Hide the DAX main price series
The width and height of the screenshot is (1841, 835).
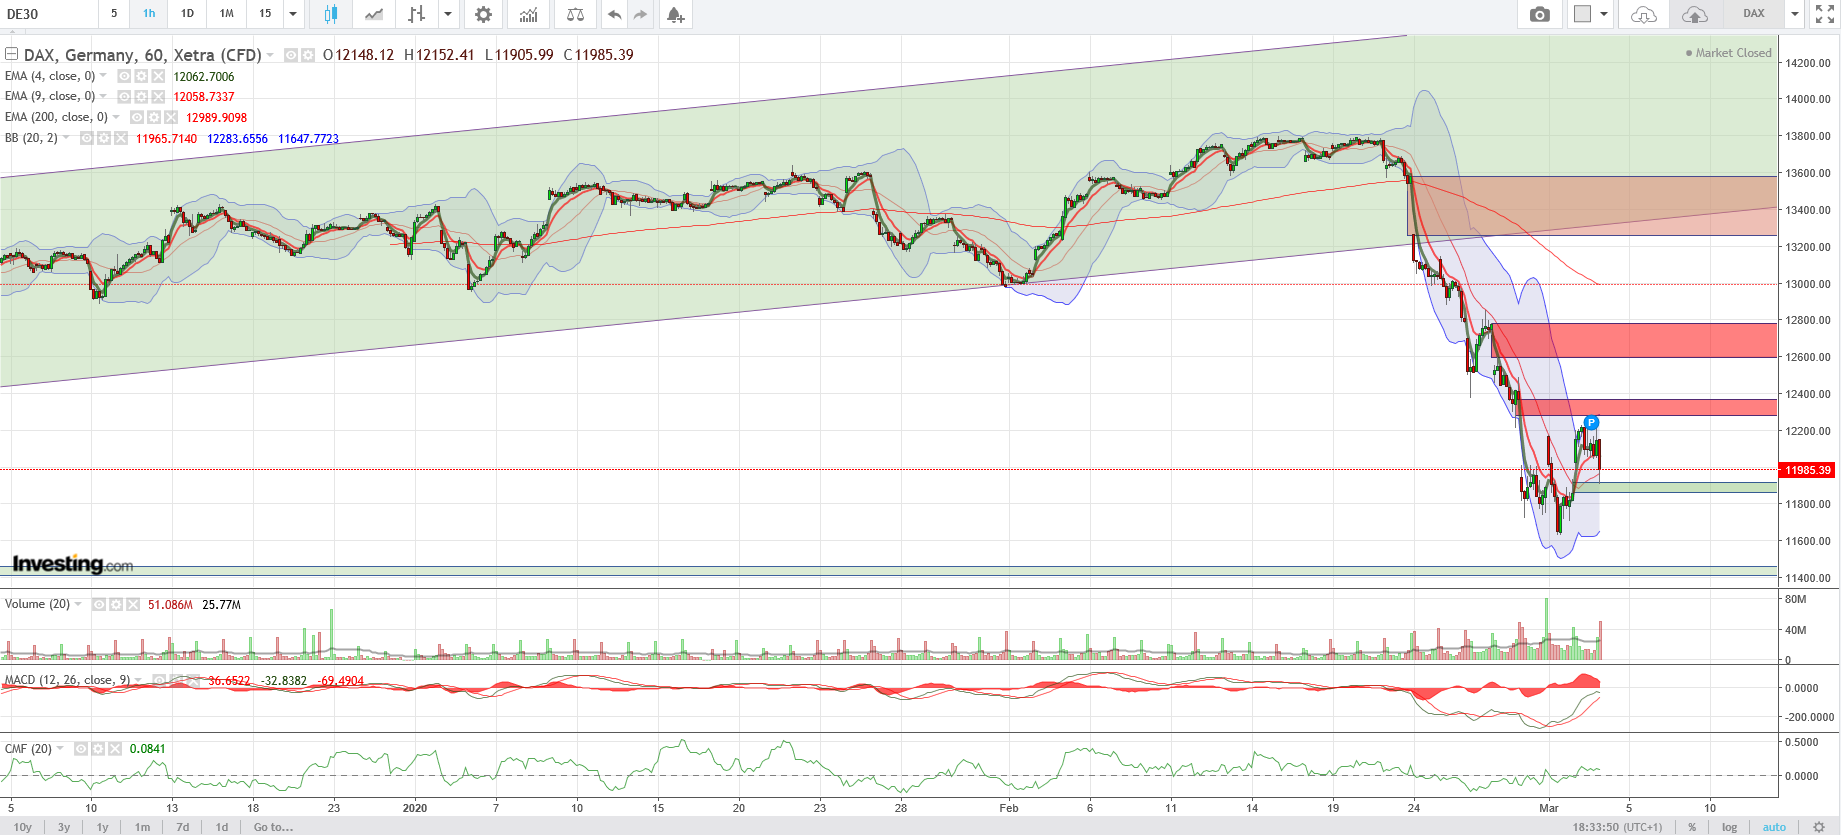[291, 55]
